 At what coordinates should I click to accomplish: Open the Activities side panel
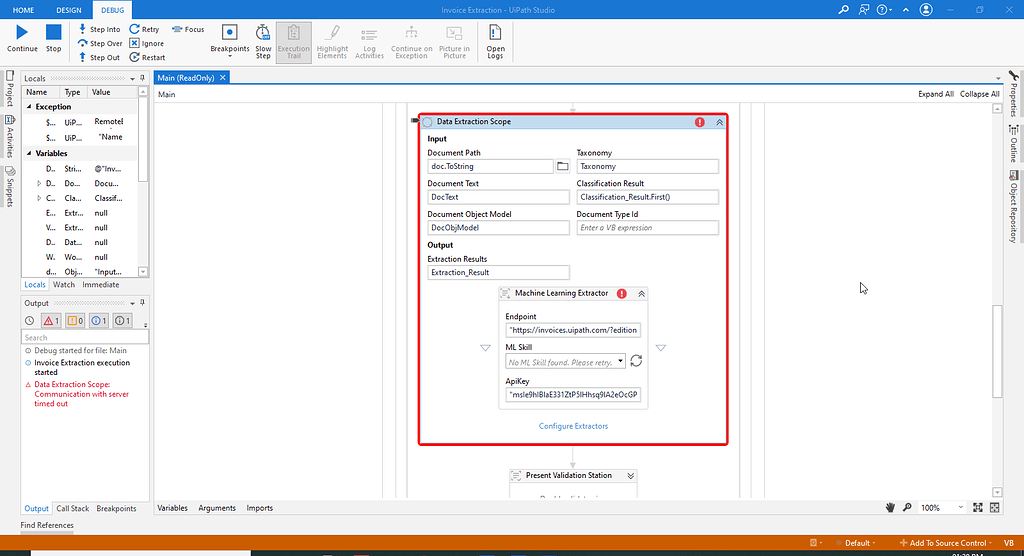(10, 137)
